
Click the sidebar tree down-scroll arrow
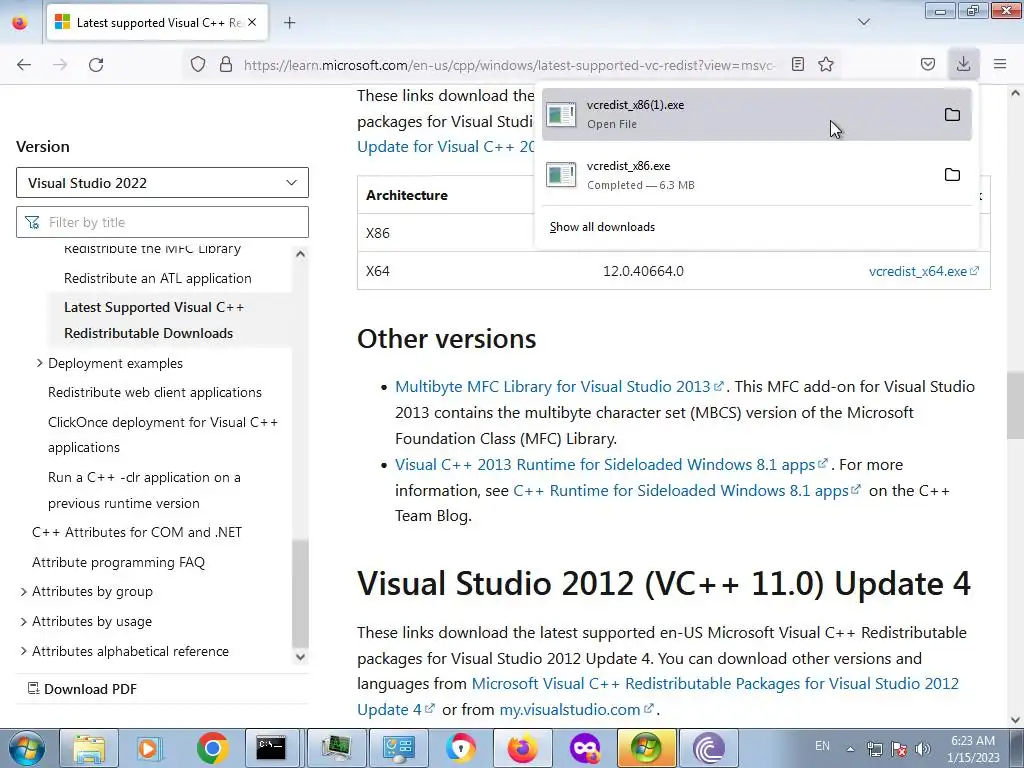tap(300, 657)
